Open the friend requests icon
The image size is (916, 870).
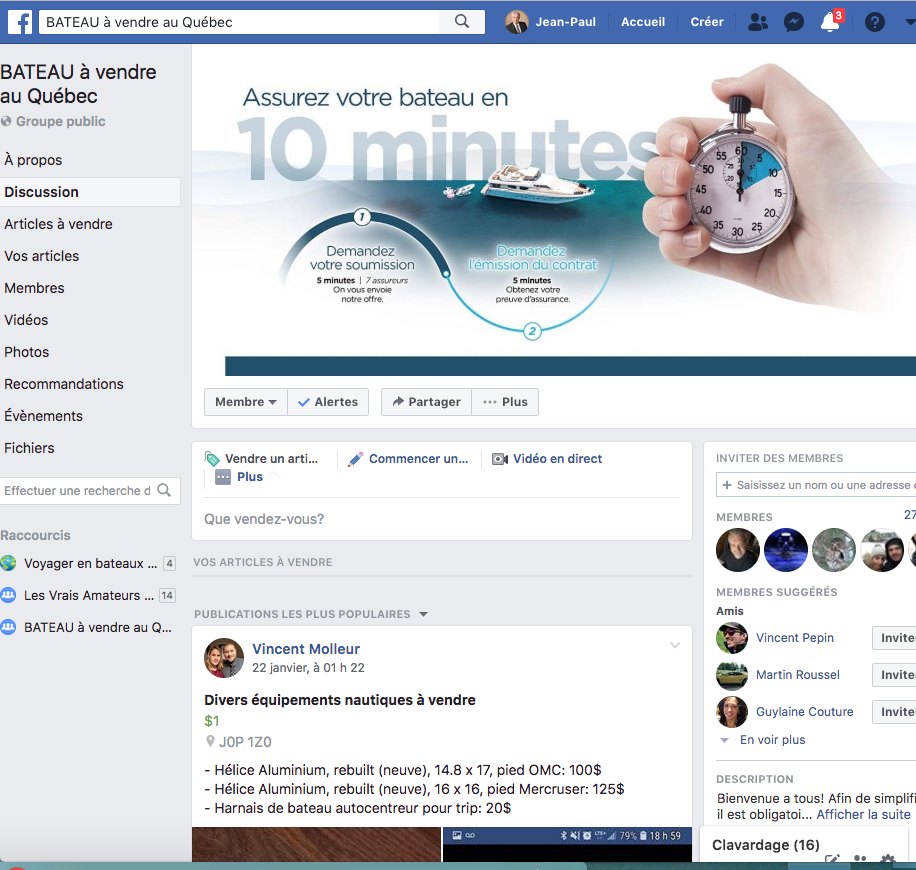click(758, 22)
